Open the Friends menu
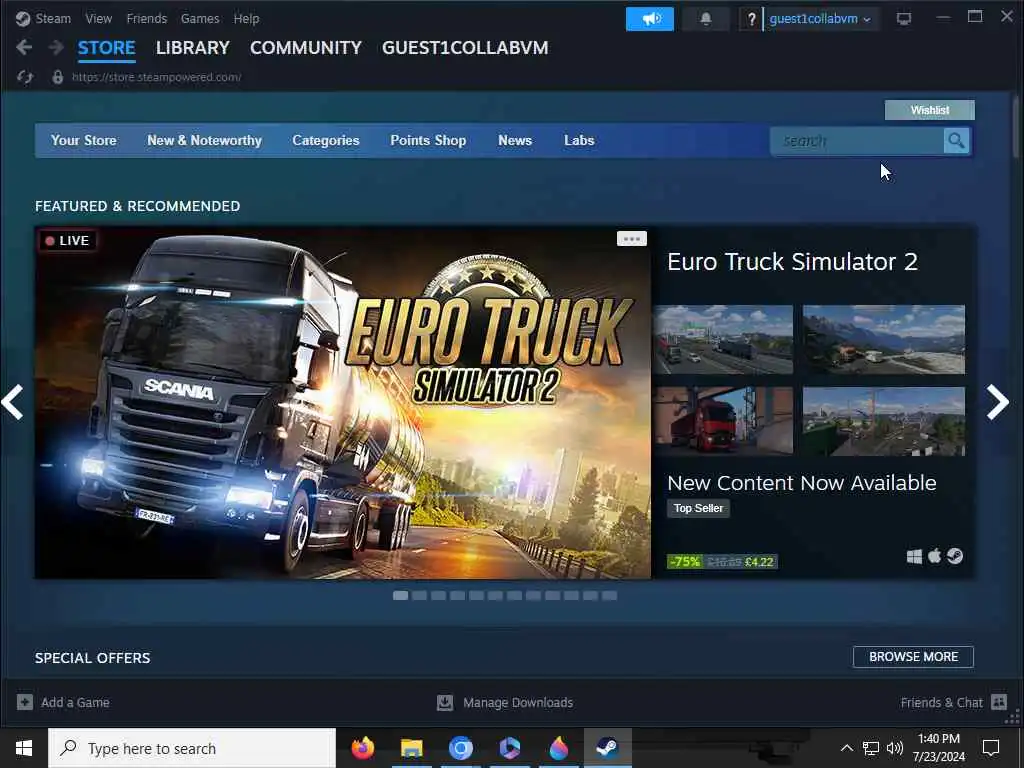This screenshot has height=768, width=1024. coord(147,18)
